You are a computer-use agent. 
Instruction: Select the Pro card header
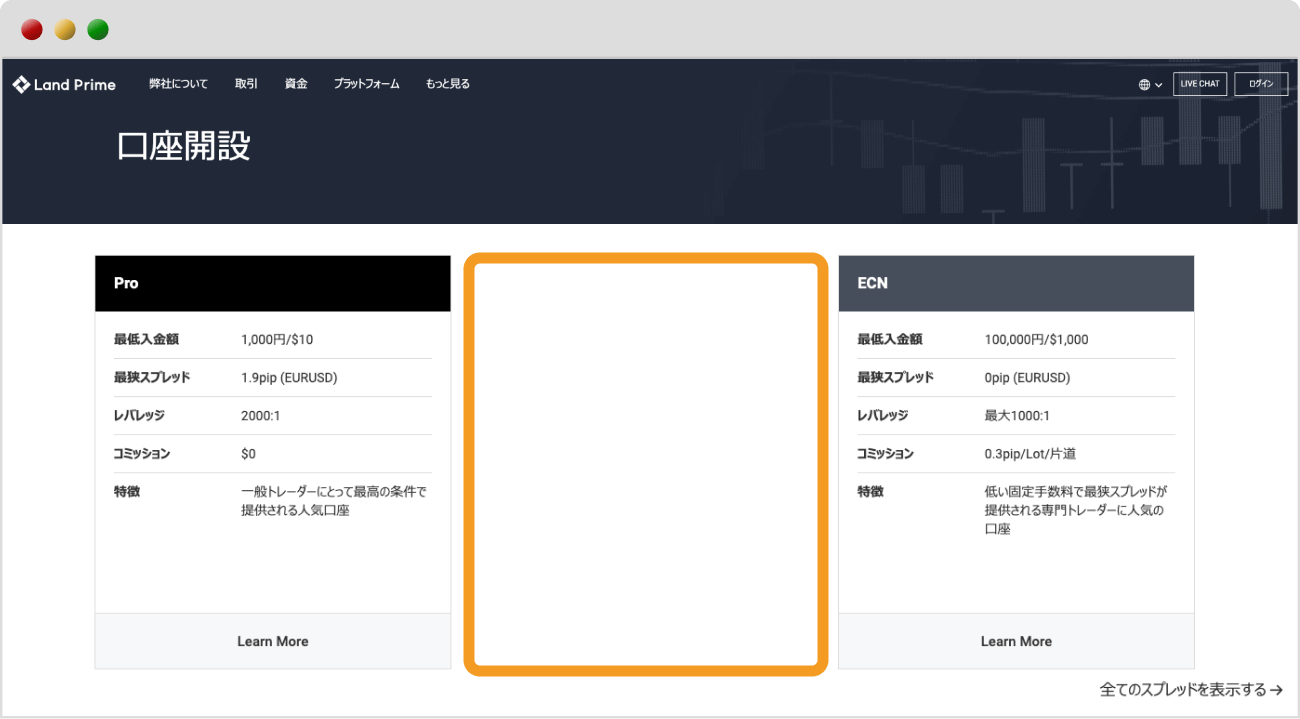273,283
